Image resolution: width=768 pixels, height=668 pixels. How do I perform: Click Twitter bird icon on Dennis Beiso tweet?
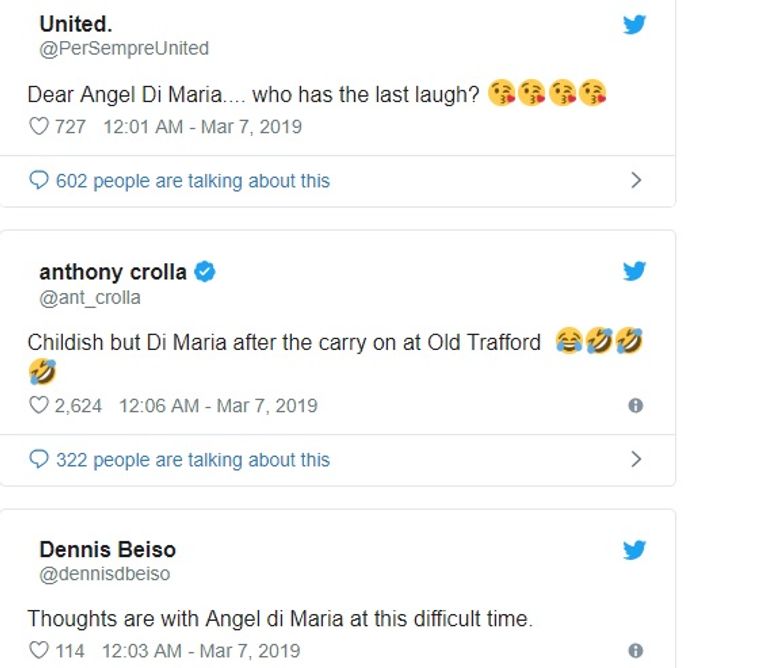(634, 550)
